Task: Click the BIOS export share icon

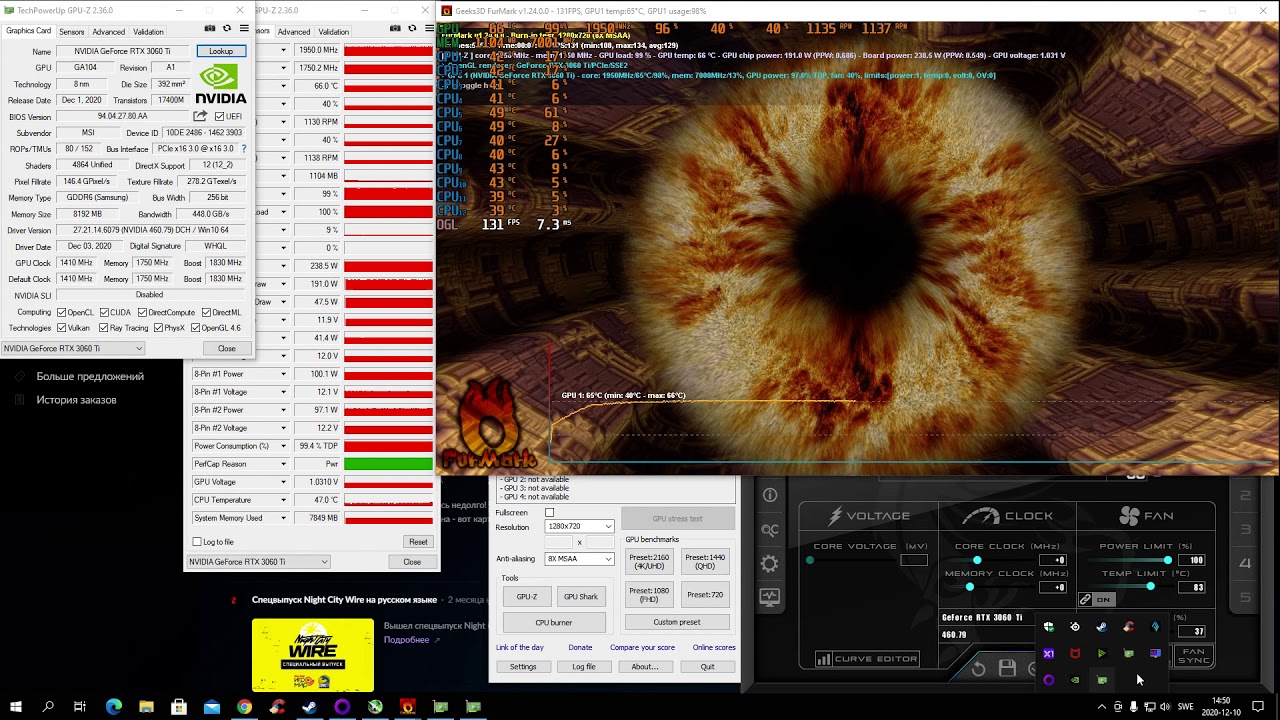Action: point(200,116)
